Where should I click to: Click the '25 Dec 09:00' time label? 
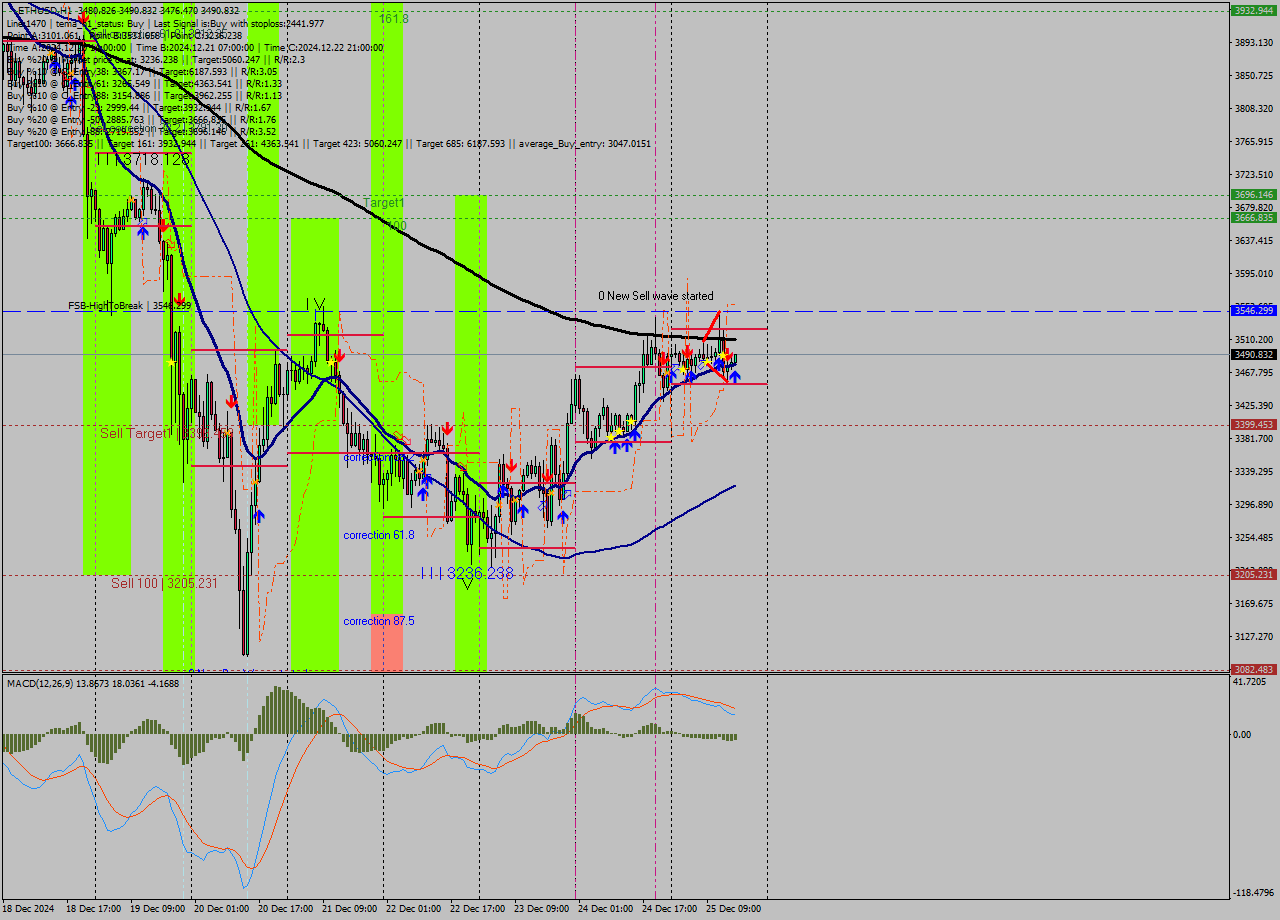[734, 909]
